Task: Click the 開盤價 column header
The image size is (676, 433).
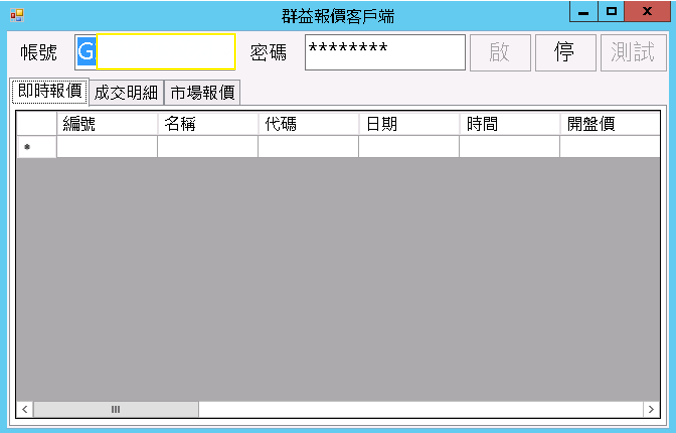Action: tap(610, 124)
